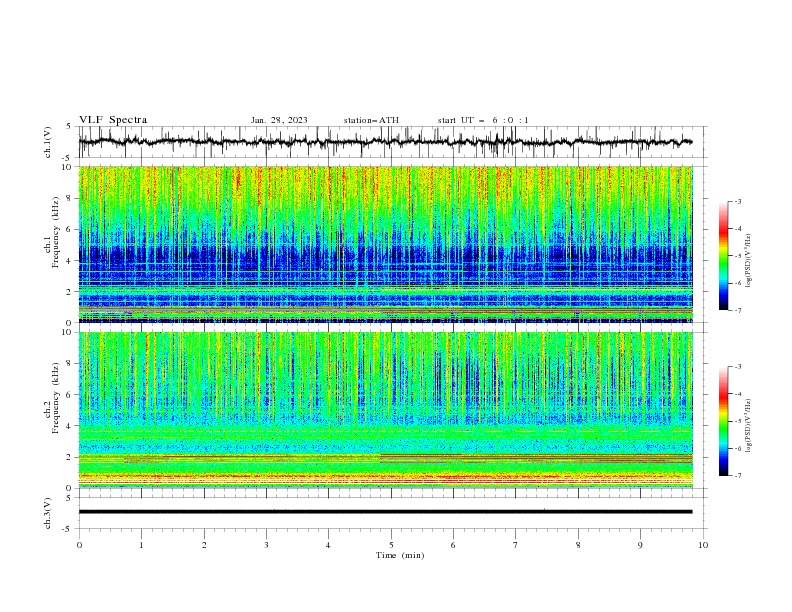Click the "-3" tick on ch.1 colorbar
The width and height of the screenshot is (792, 612).
(x=737, y=201)
